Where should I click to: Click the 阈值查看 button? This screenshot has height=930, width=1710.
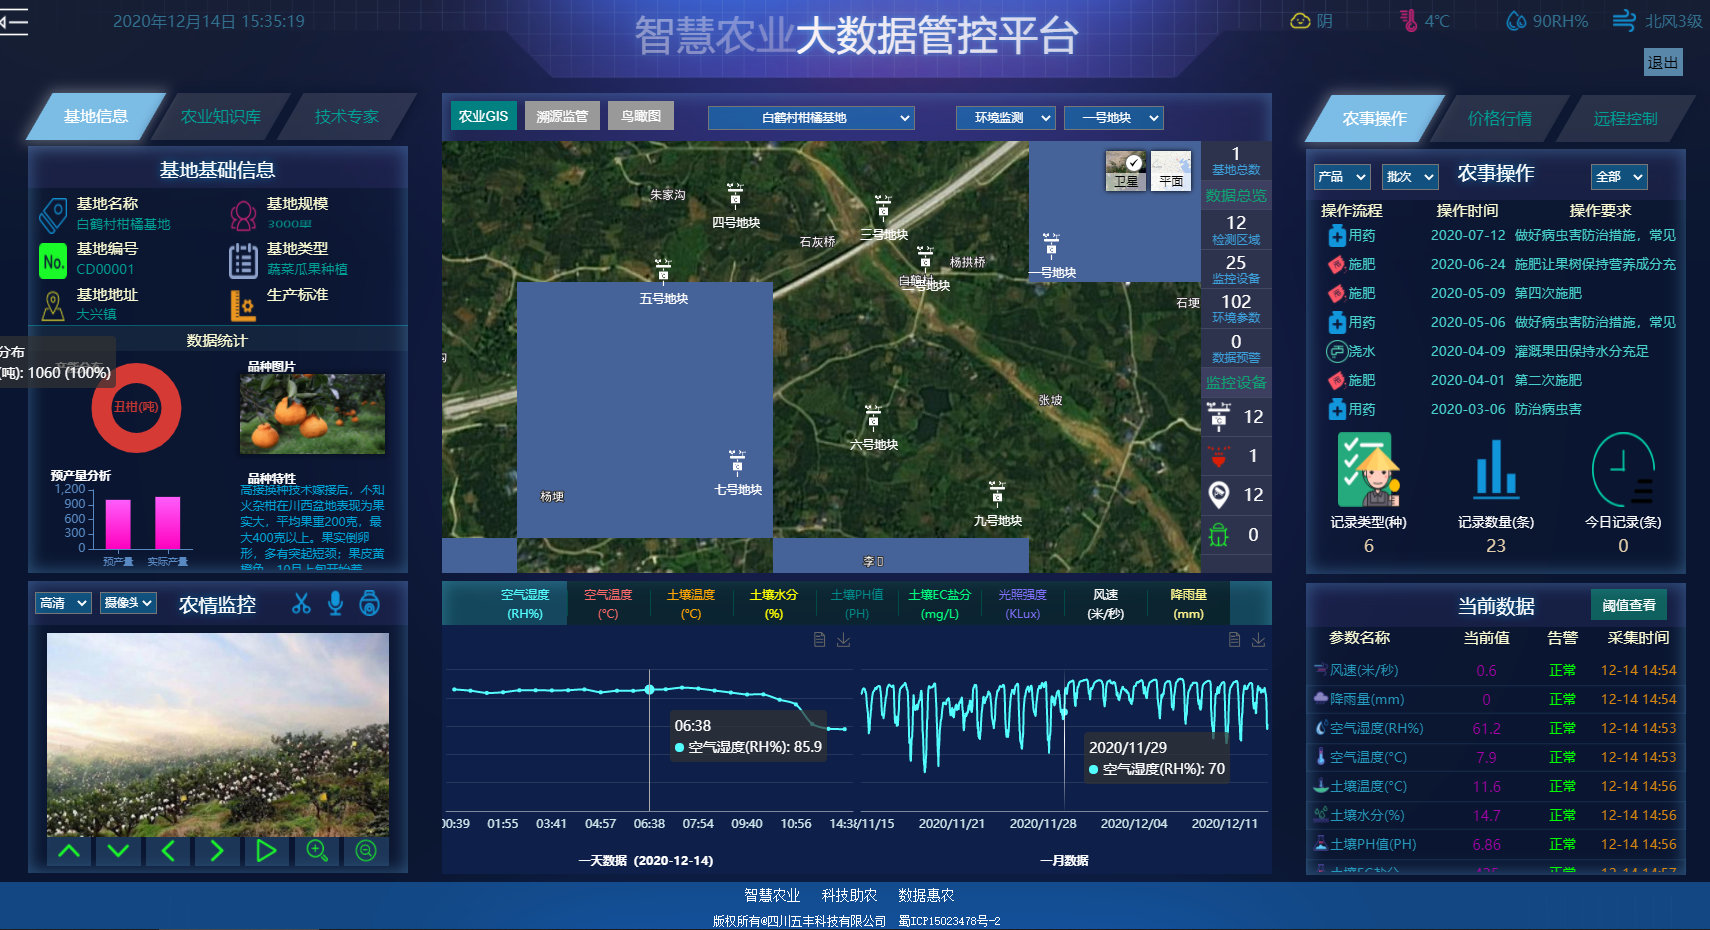tap(1628, 605)
